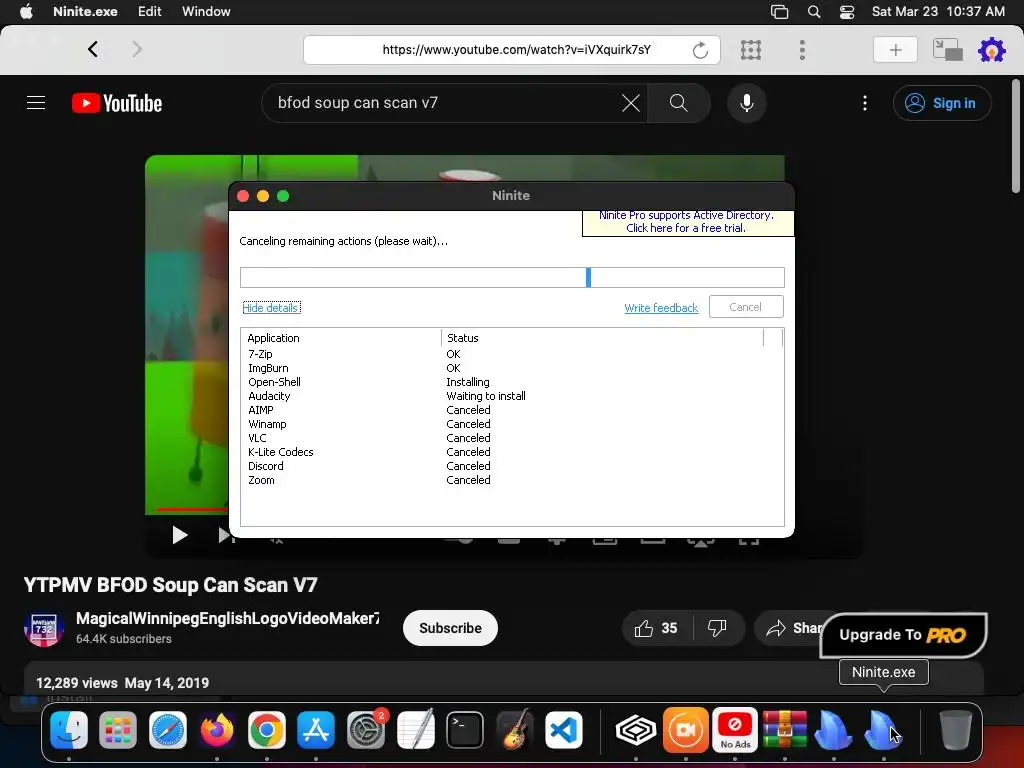Subscribe to MagicalWinnipegEnglishLogoVideoMaker7 channel
Image resolution: width=1024 pixels, height=768 pixels.
pos(450,628)
